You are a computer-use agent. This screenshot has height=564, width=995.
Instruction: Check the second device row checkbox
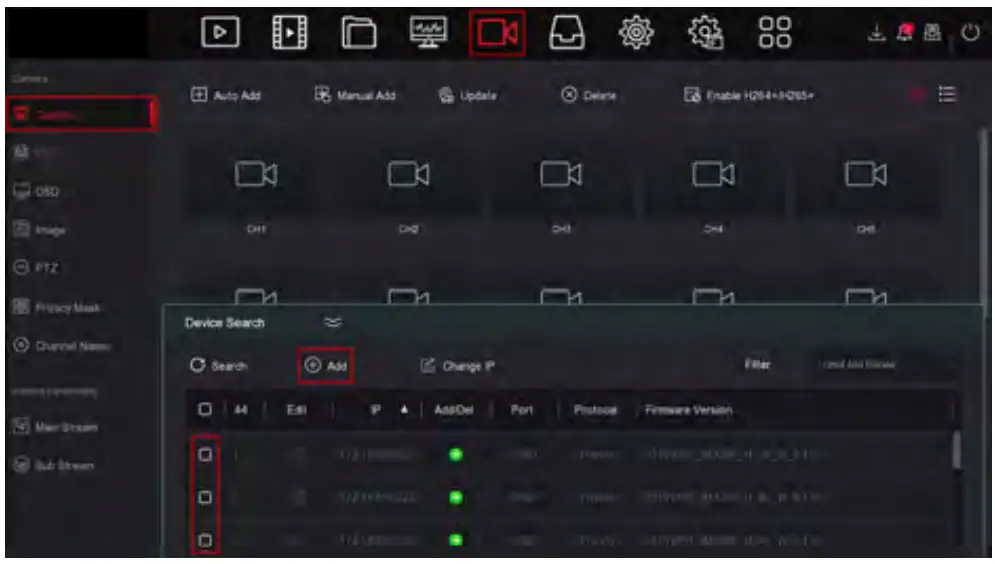tap(205, 497)
